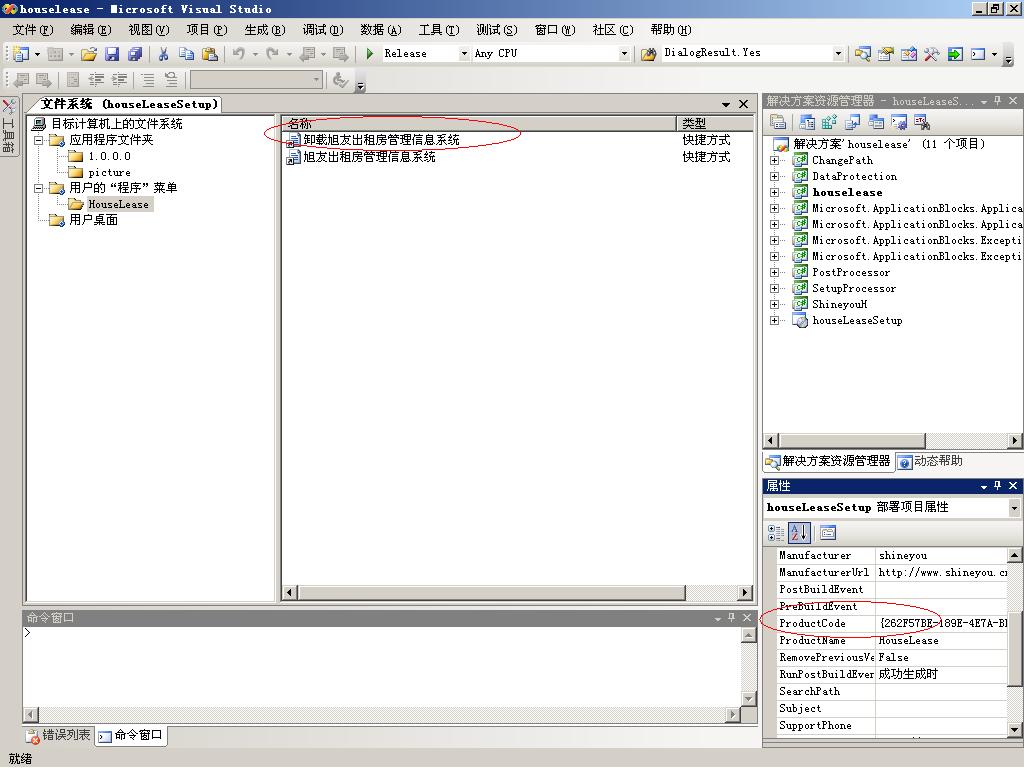This screenshot has height=768, width=1024.
Task: Click the Property Pages icon in Properties panel
Action: point(827,533)
